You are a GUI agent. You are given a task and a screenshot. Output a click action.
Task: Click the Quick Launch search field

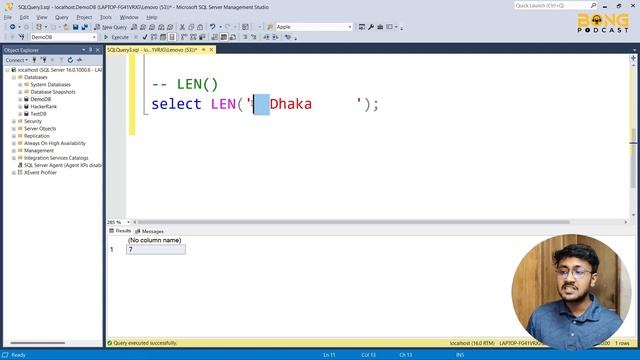coord(552,5)
